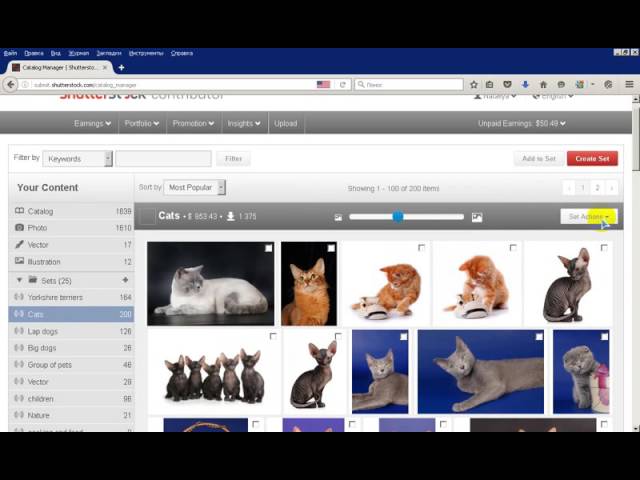
Task: Open Set Actions dropdown
Action: (x=589, y=217)
